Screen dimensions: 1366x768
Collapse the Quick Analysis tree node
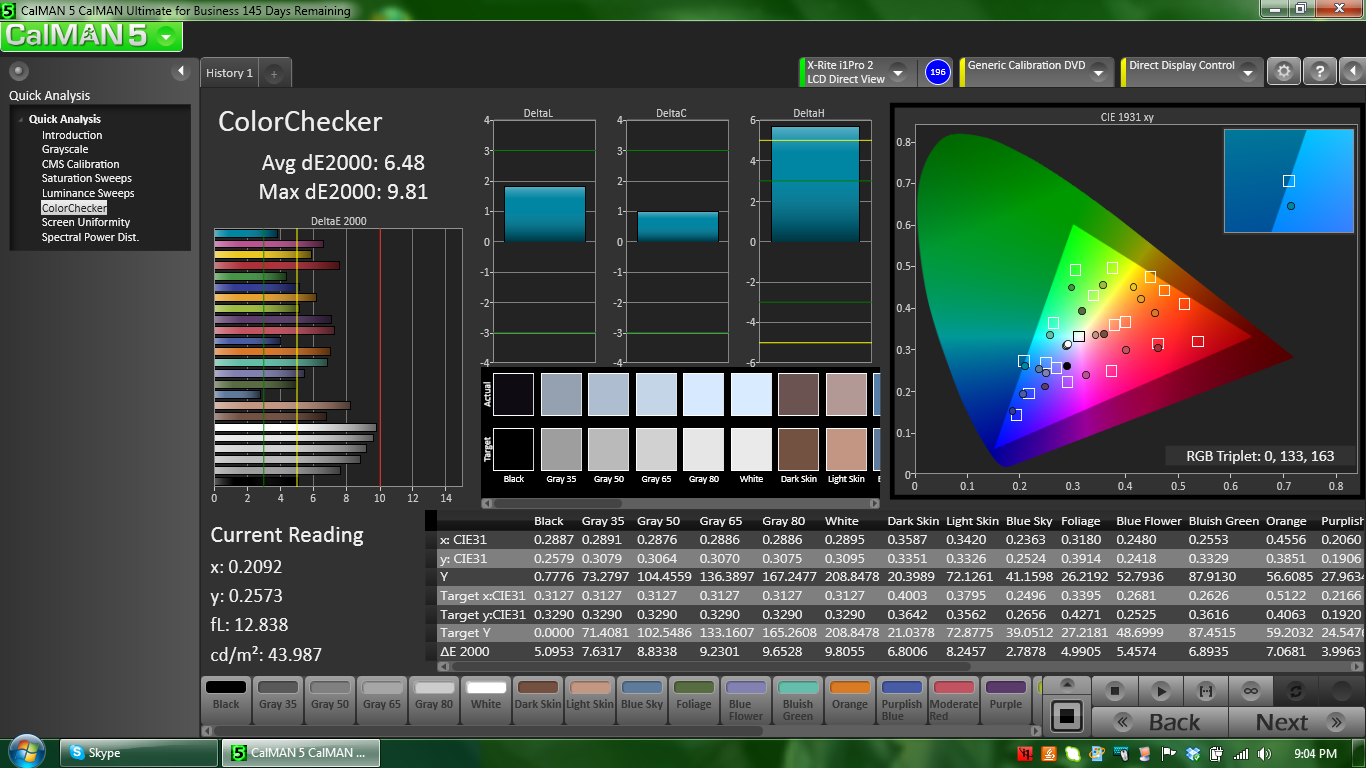(x=20, y=119)
